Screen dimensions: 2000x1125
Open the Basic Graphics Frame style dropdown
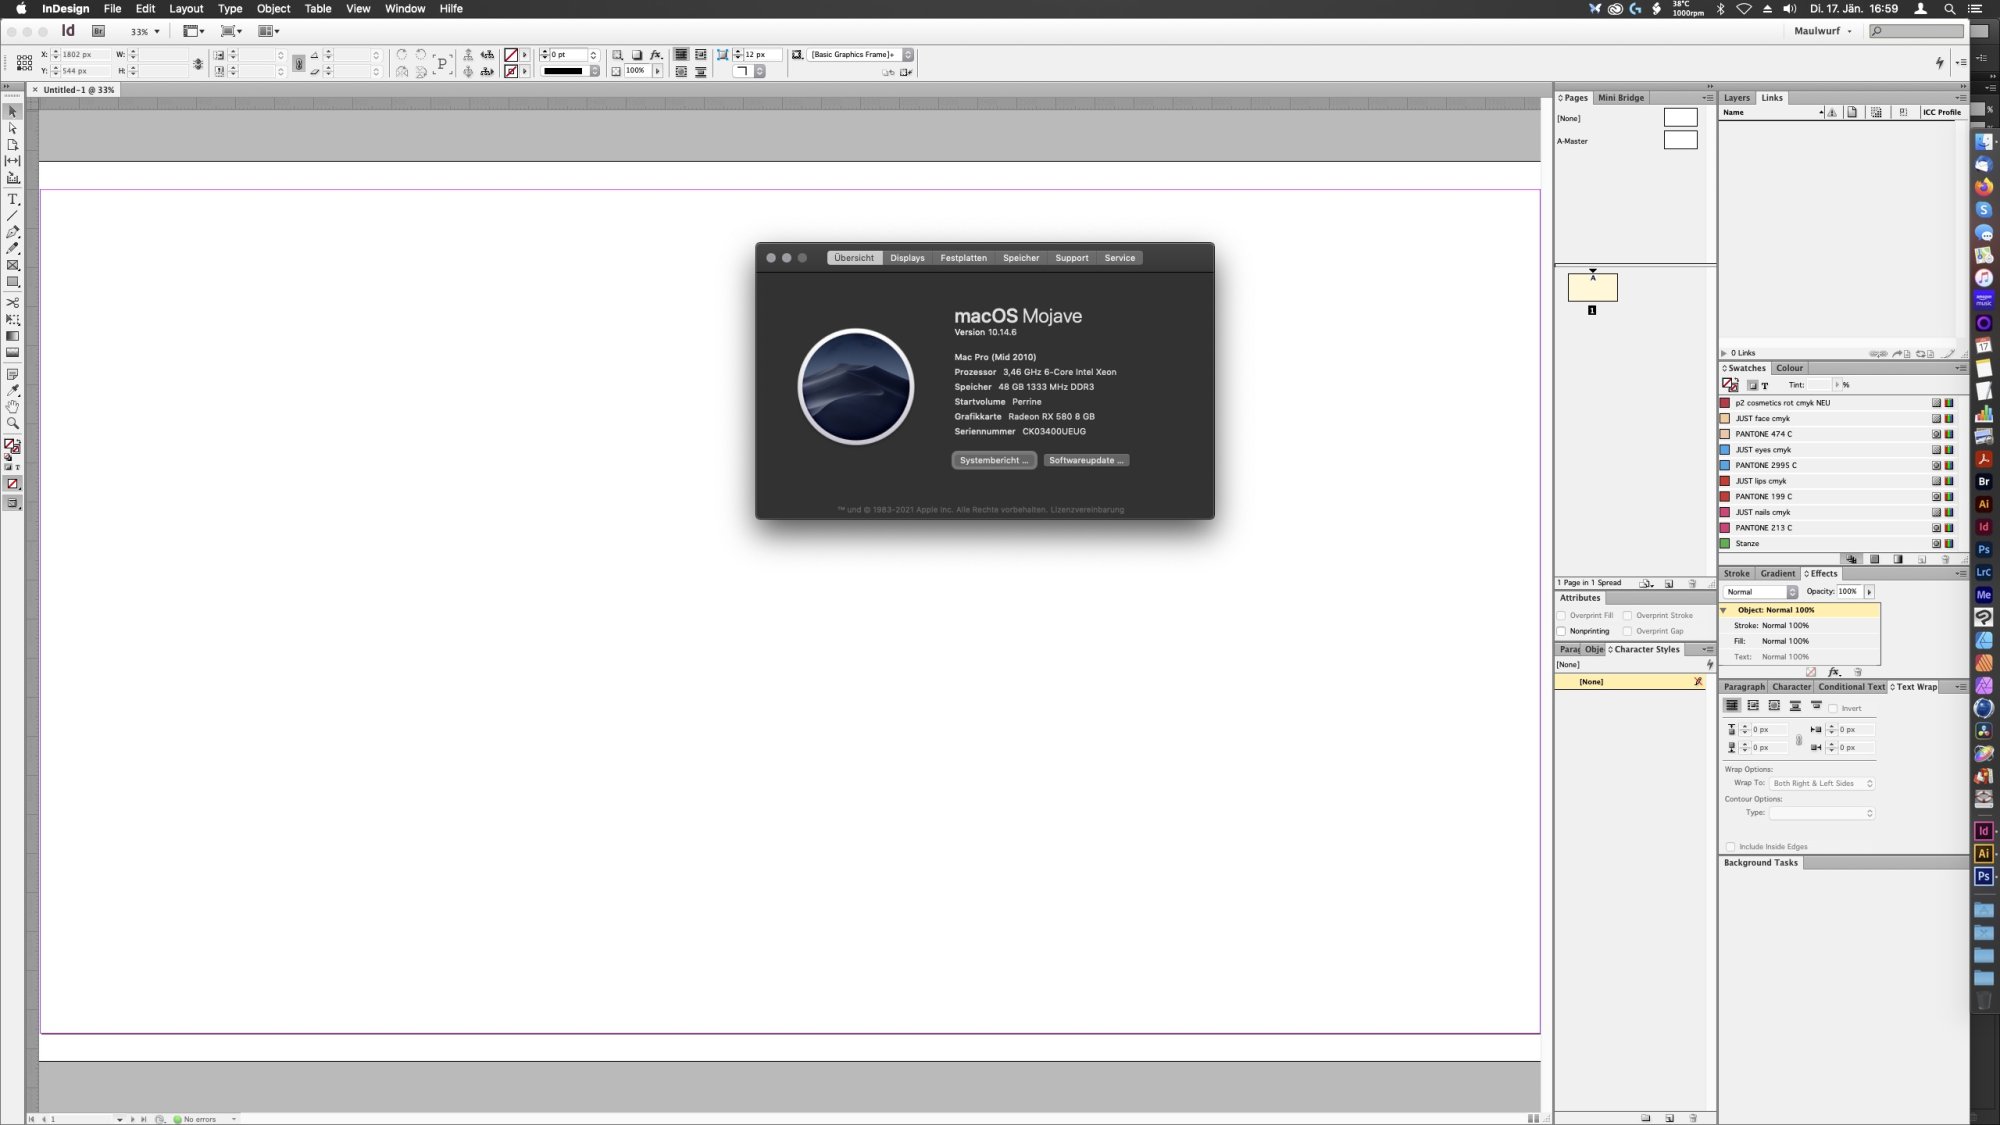pos(908,55)
